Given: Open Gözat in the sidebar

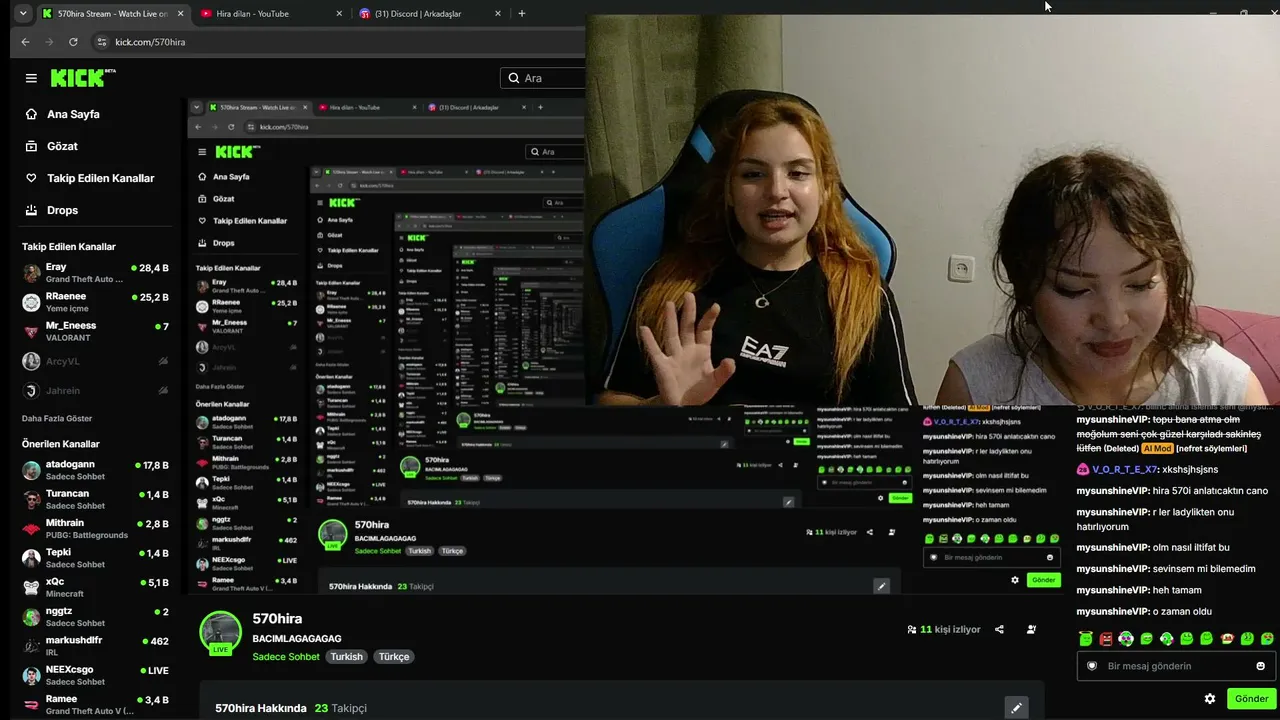Looking at the screenshot, I should [62, 146].
